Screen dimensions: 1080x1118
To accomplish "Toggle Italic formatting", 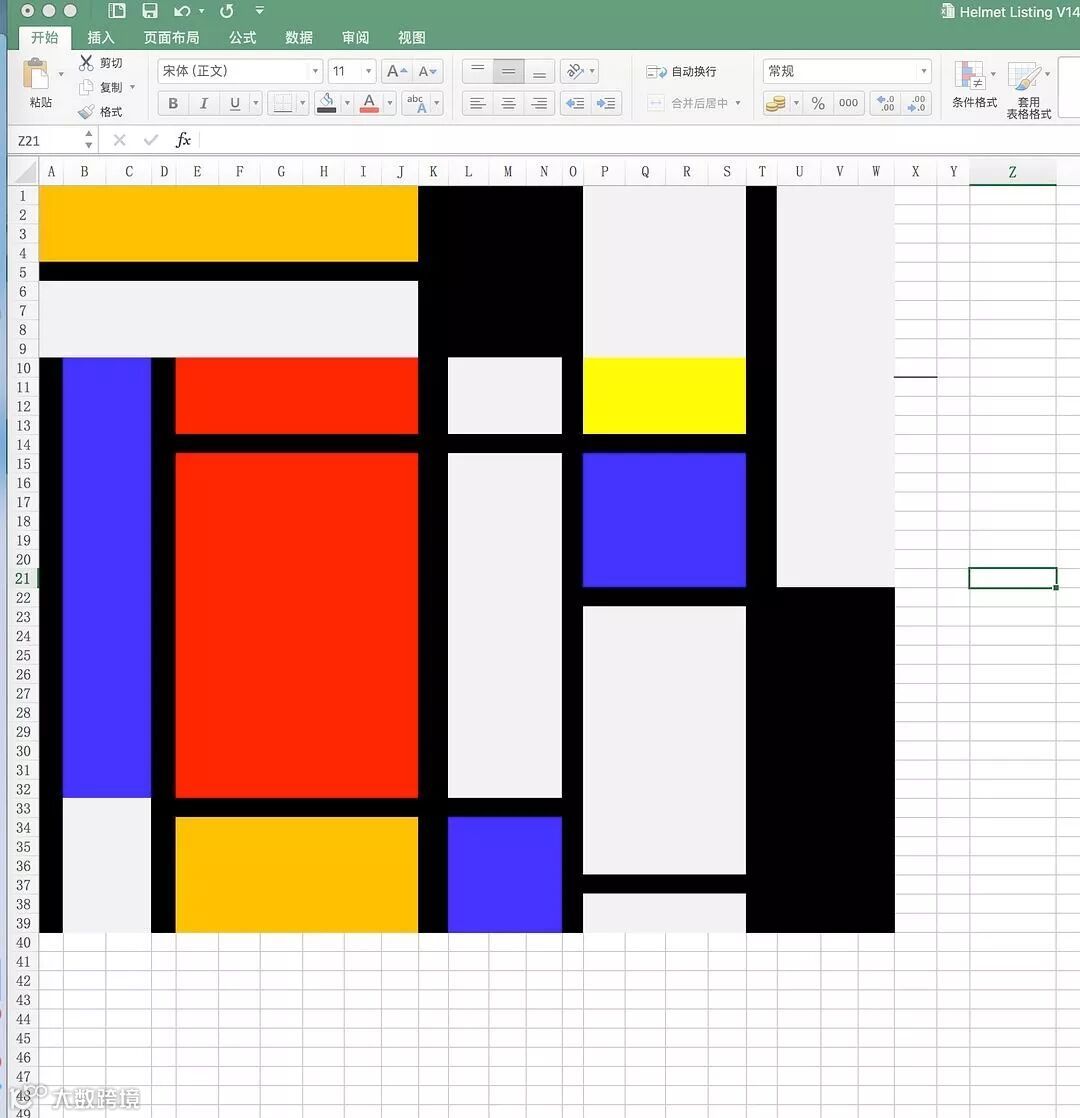I will [204, 103].
